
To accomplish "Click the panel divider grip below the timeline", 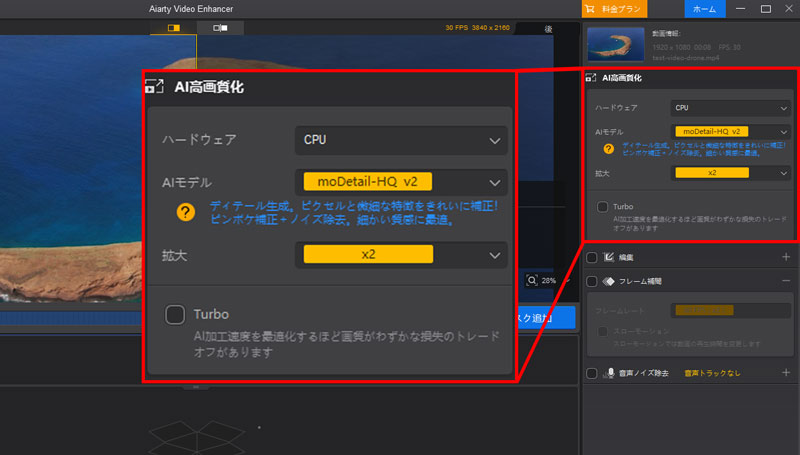I will 196,387.
